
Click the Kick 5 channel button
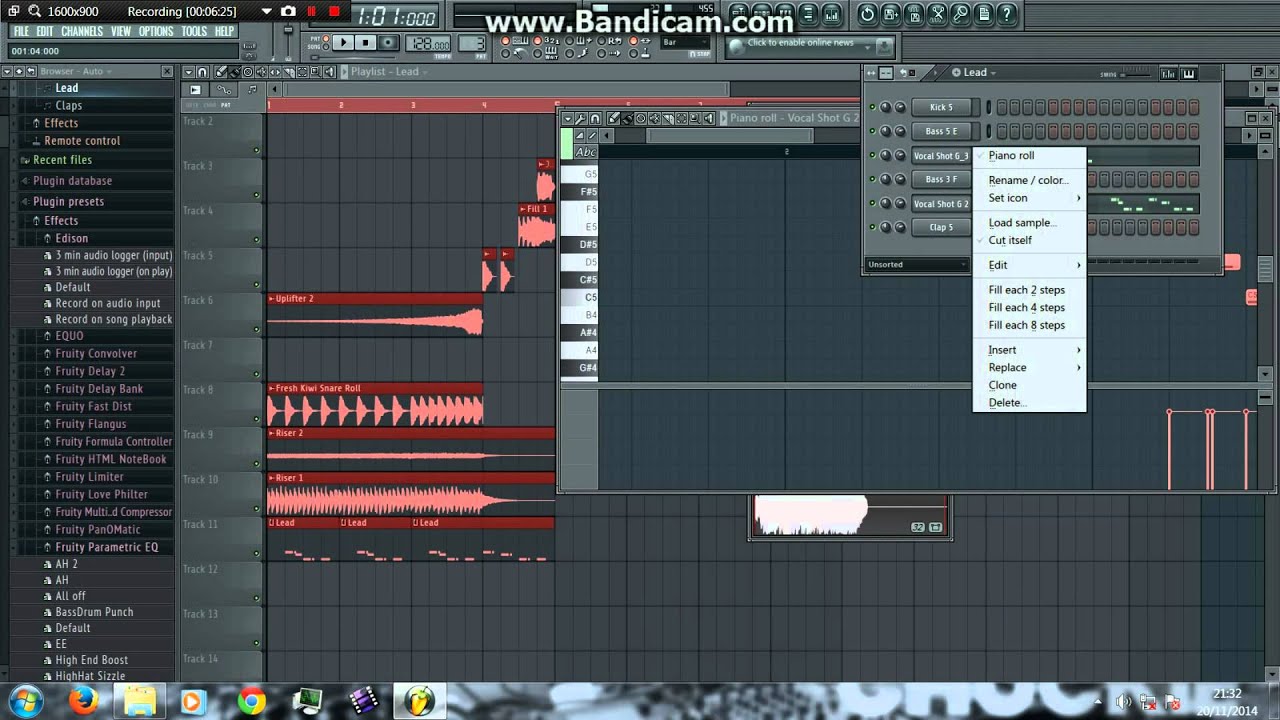(941, 107)
